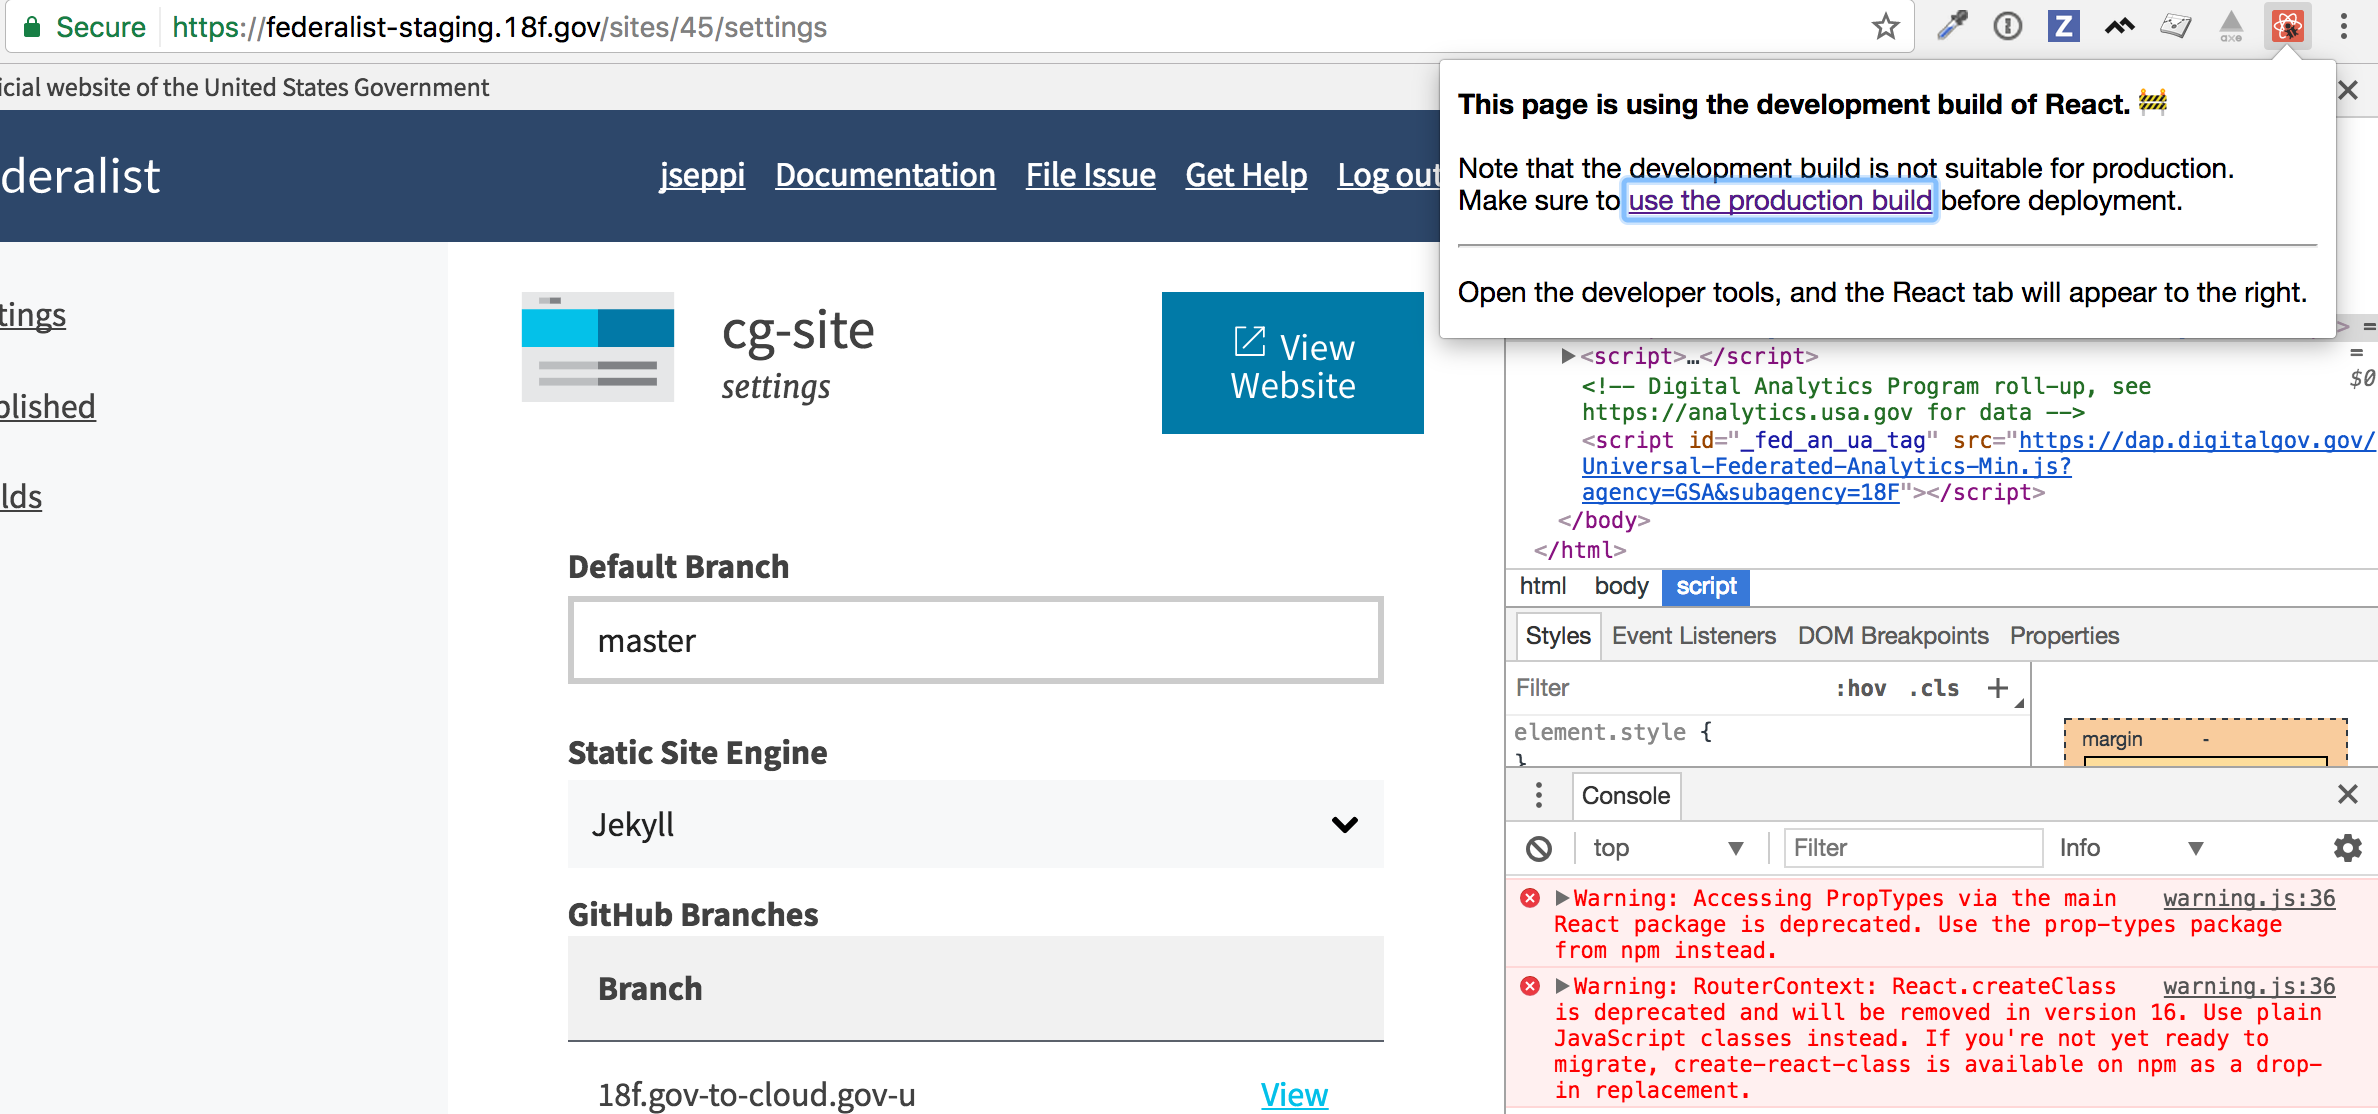Click the eyedropper color picker extension
The image size is (2378, 1114).
click(x=1951, y=27)
